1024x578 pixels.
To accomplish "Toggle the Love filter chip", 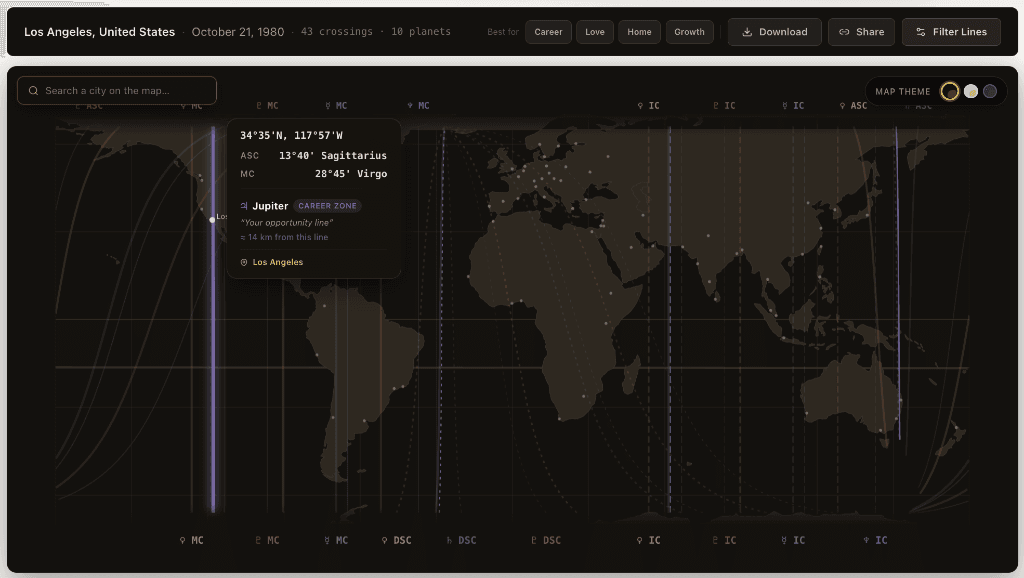I will click(594, 31).
